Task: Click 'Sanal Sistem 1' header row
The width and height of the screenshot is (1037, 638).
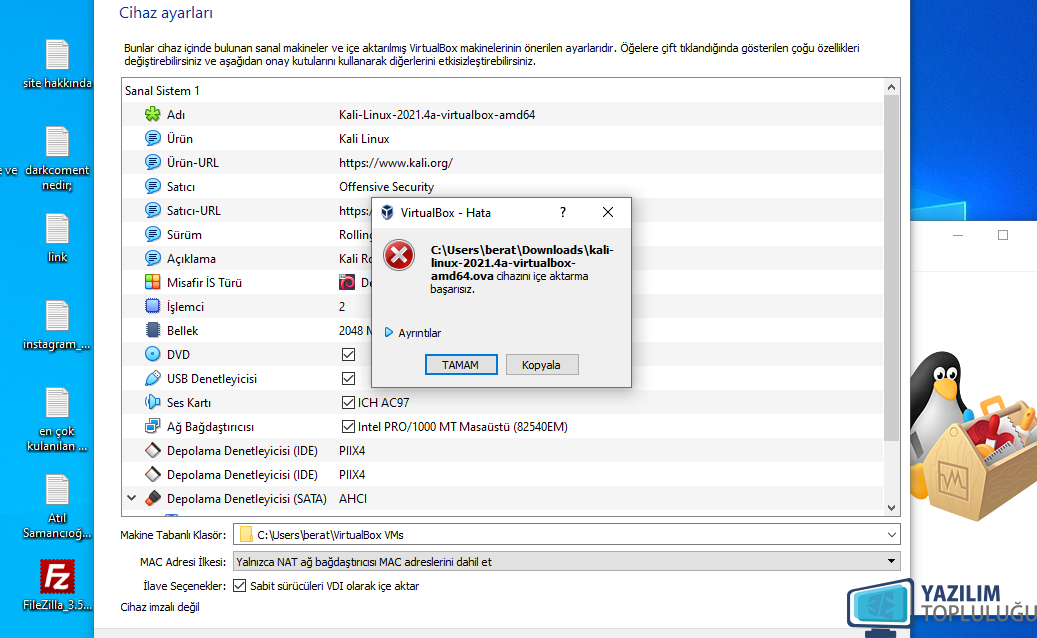Action: click(503, 91)
